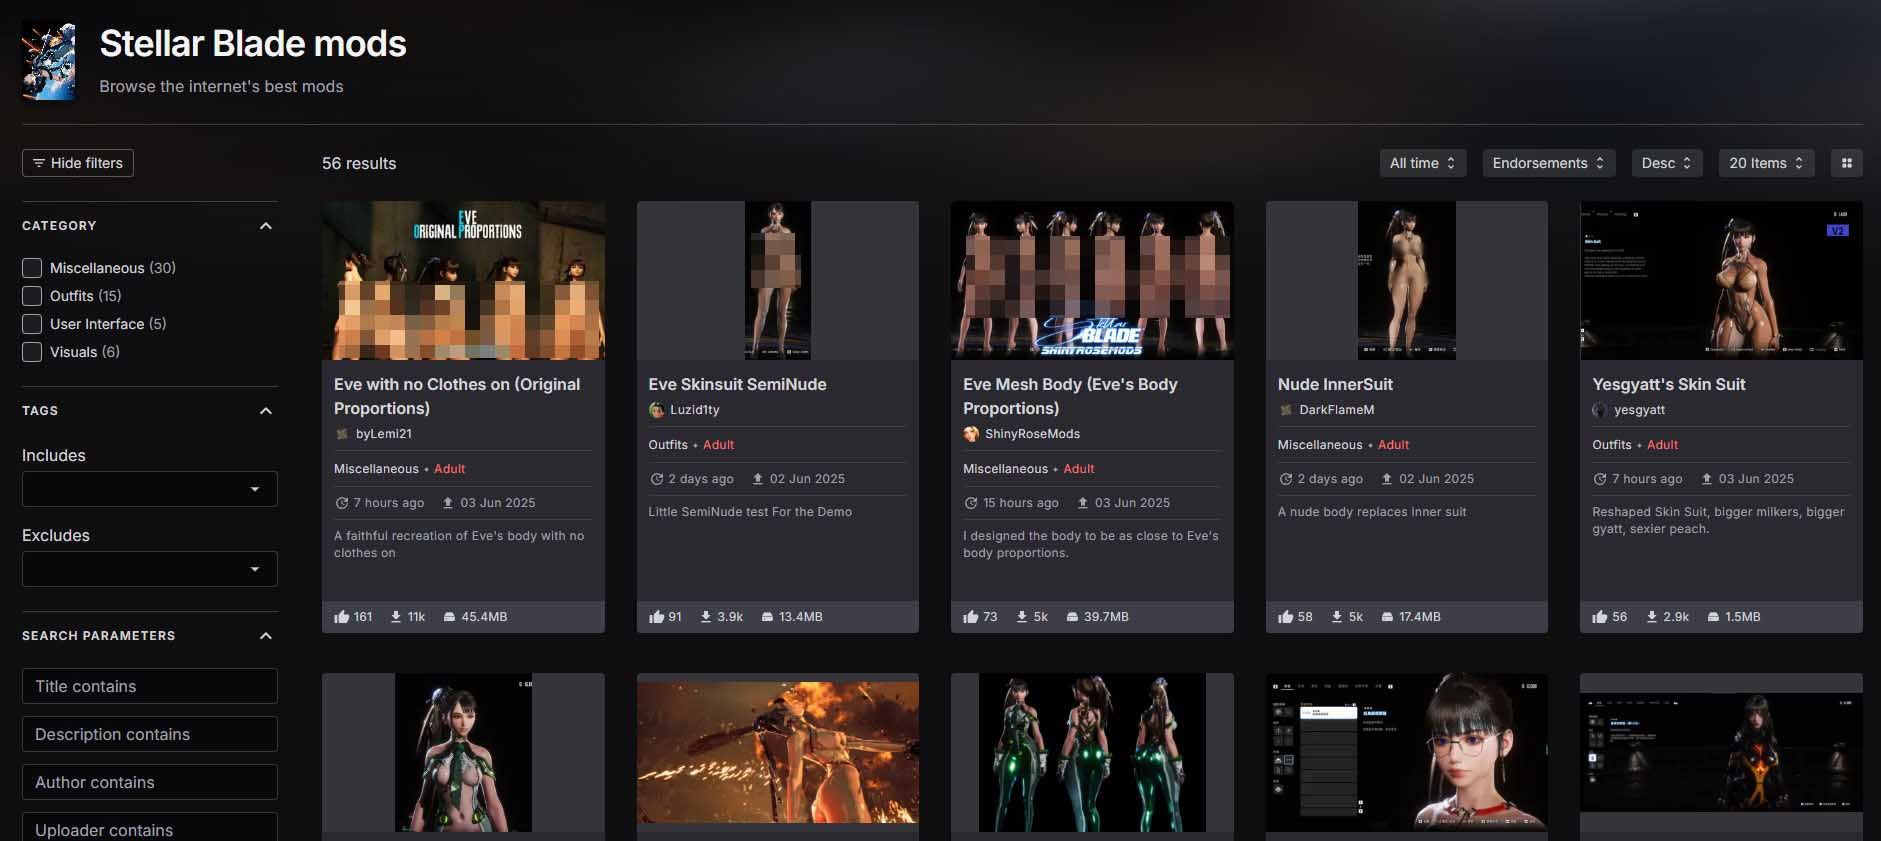Change the Desc sort order dropdown
The width and height of the screenshot is (1881, 841).
1666,163
